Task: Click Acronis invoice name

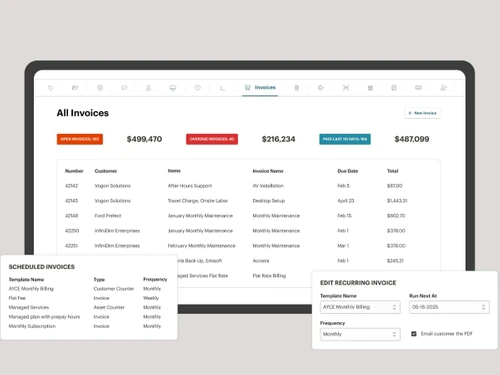Action: tap(261, 261)
